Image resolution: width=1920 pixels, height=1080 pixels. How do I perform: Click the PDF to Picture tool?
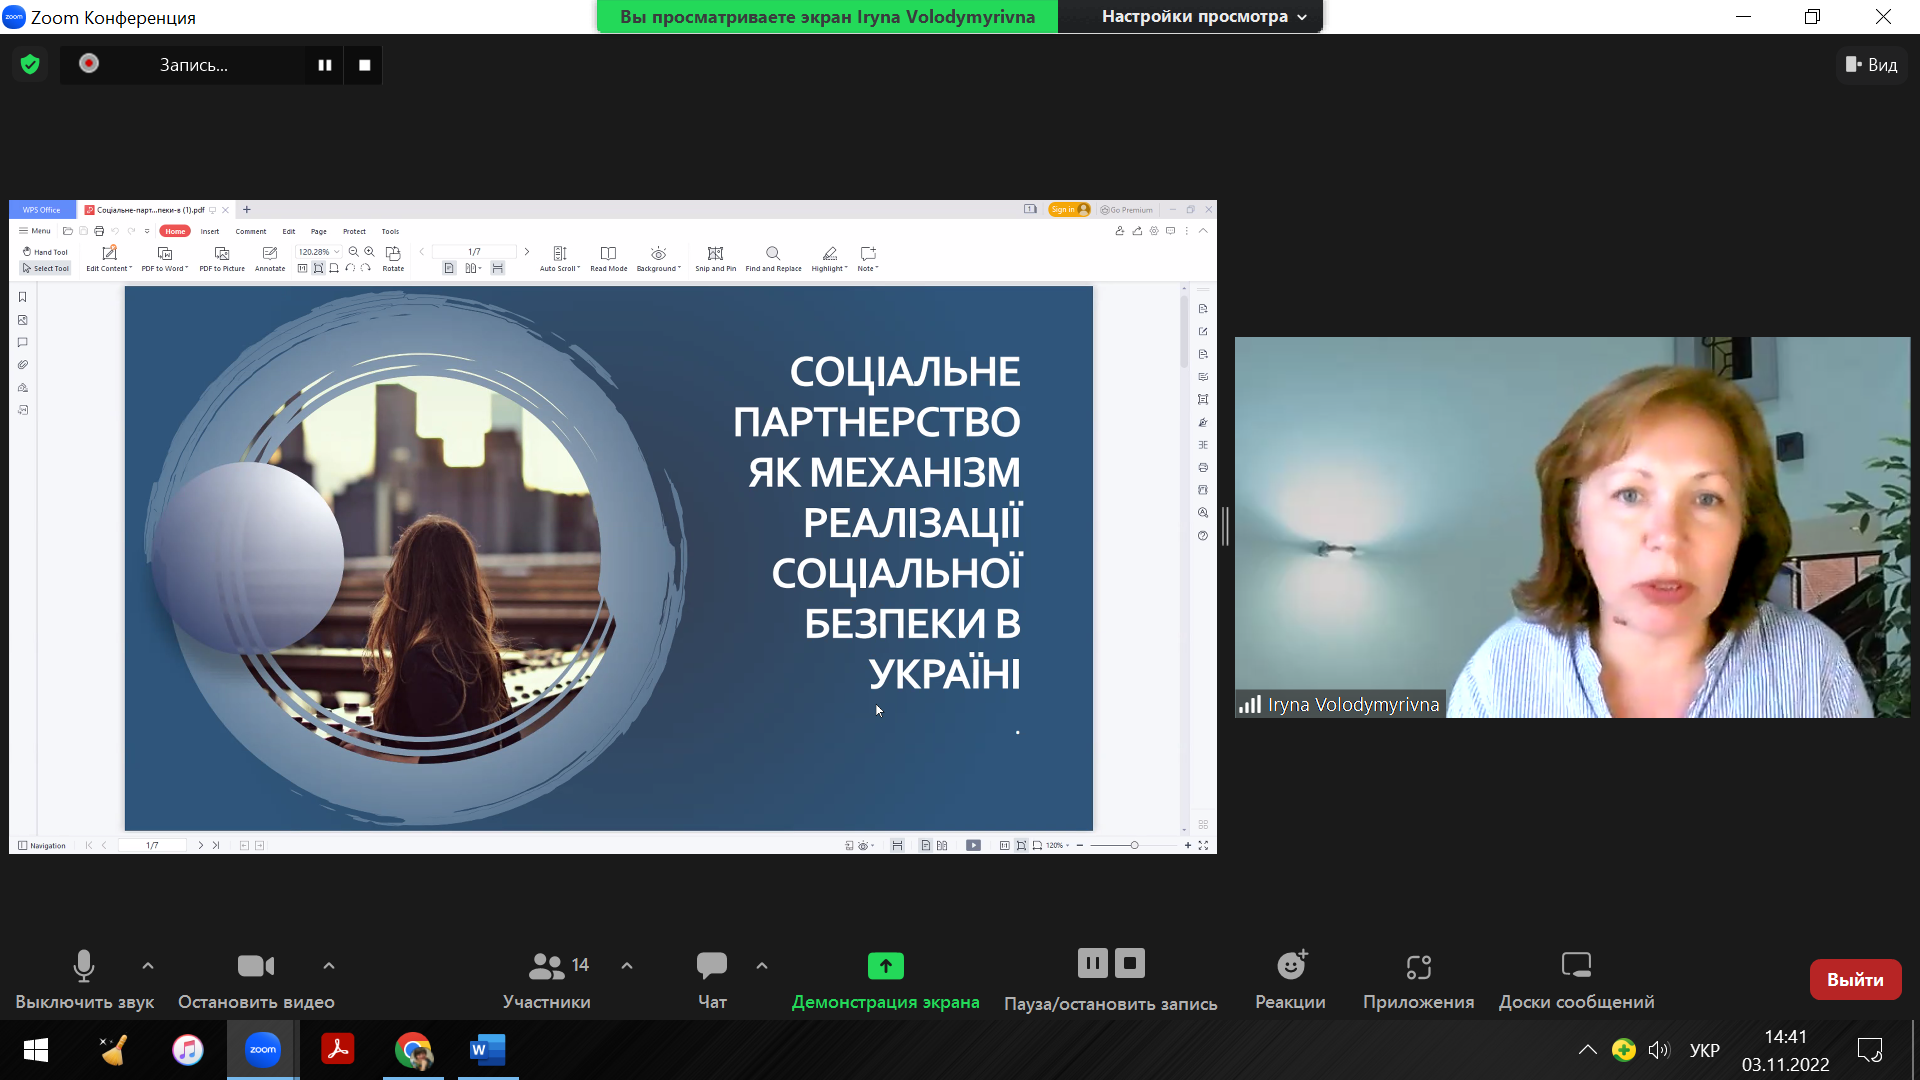(222, 259)
